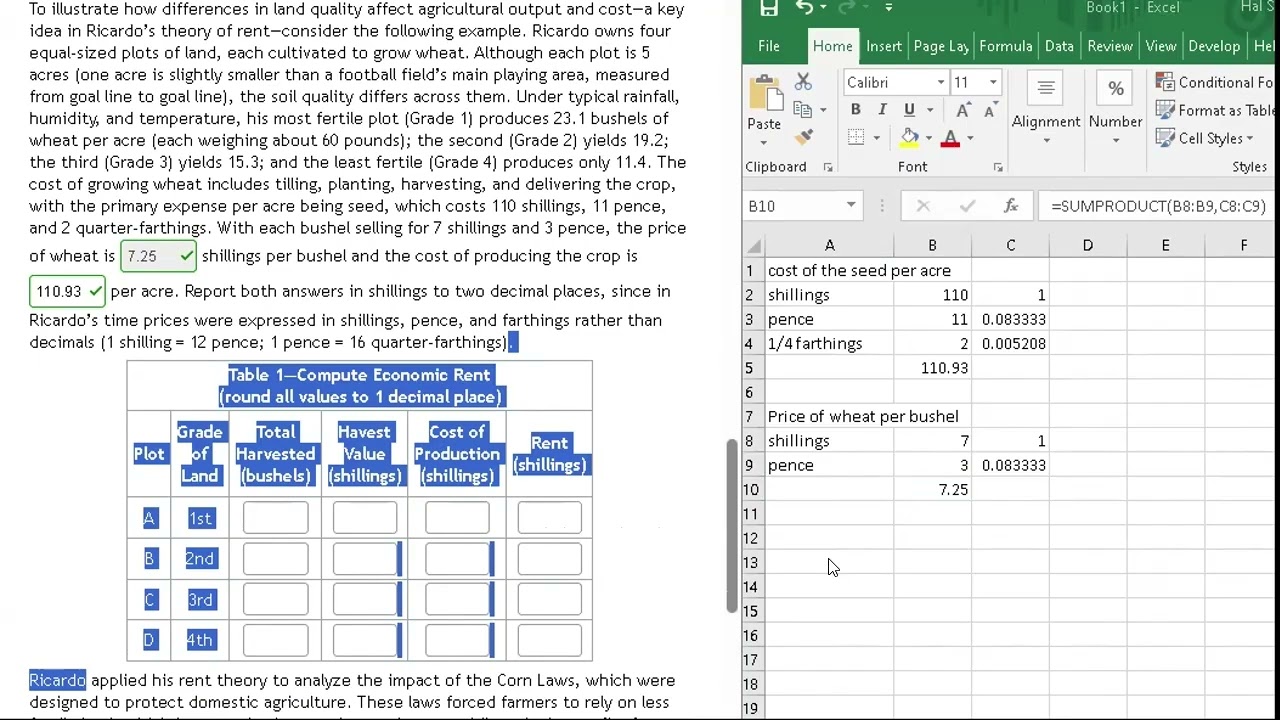Open Cell Styles gallery

pos(1205,138)
